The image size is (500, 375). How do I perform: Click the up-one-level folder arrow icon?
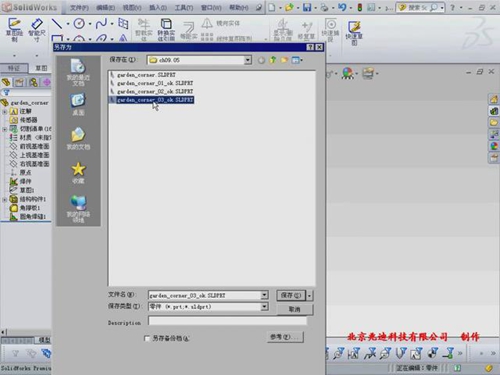[x=273, y=60]
